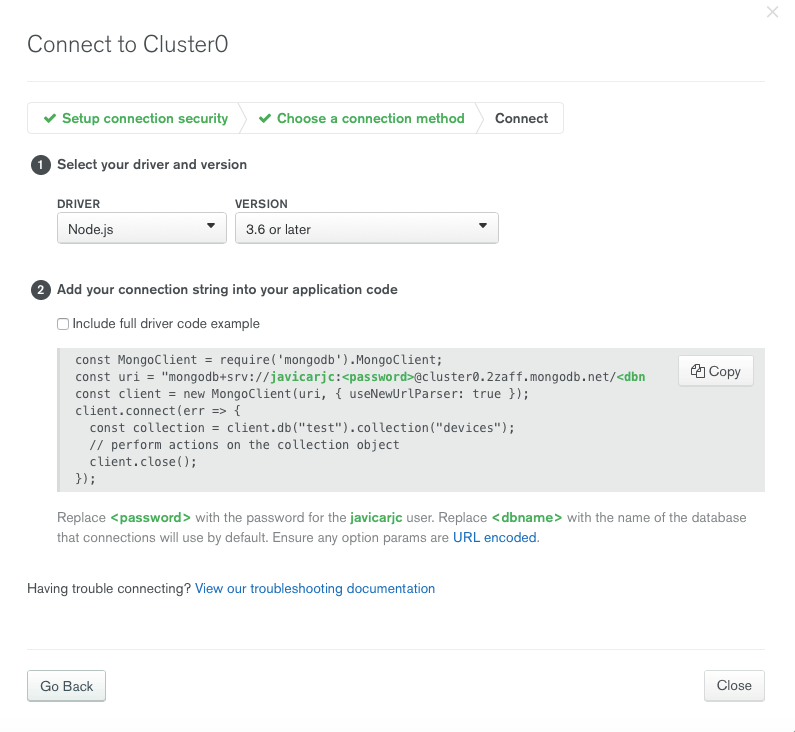Screen dimensions: 795x732
Task: Click the Close button at the bottom right
Action: point(734,685)
